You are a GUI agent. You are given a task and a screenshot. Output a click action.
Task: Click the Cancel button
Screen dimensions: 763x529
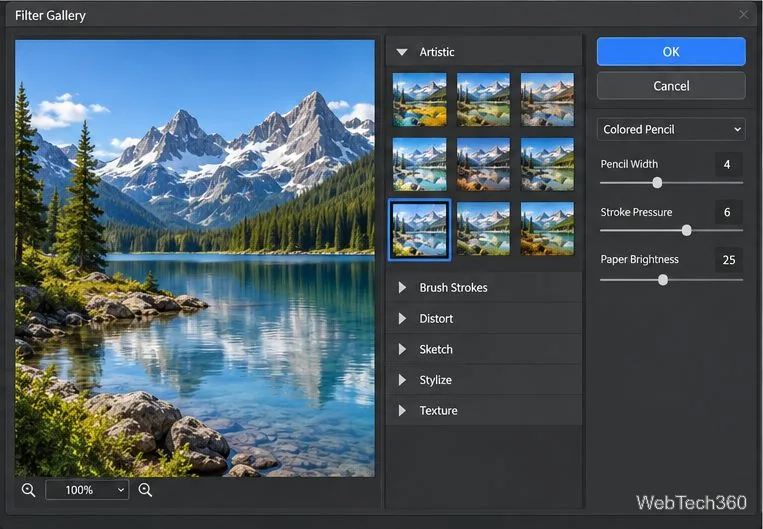click(671, 86)
